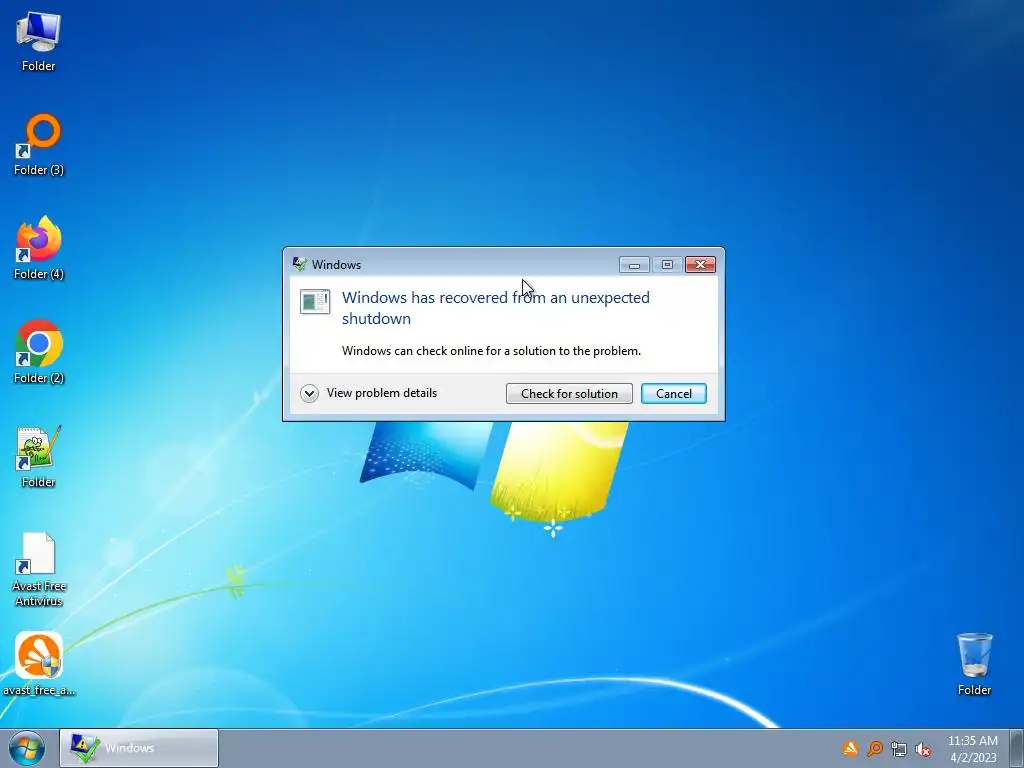The height and width of the screenshot is (768, 1024).
Task: Expand View problem details
Action: coord(369,393)
